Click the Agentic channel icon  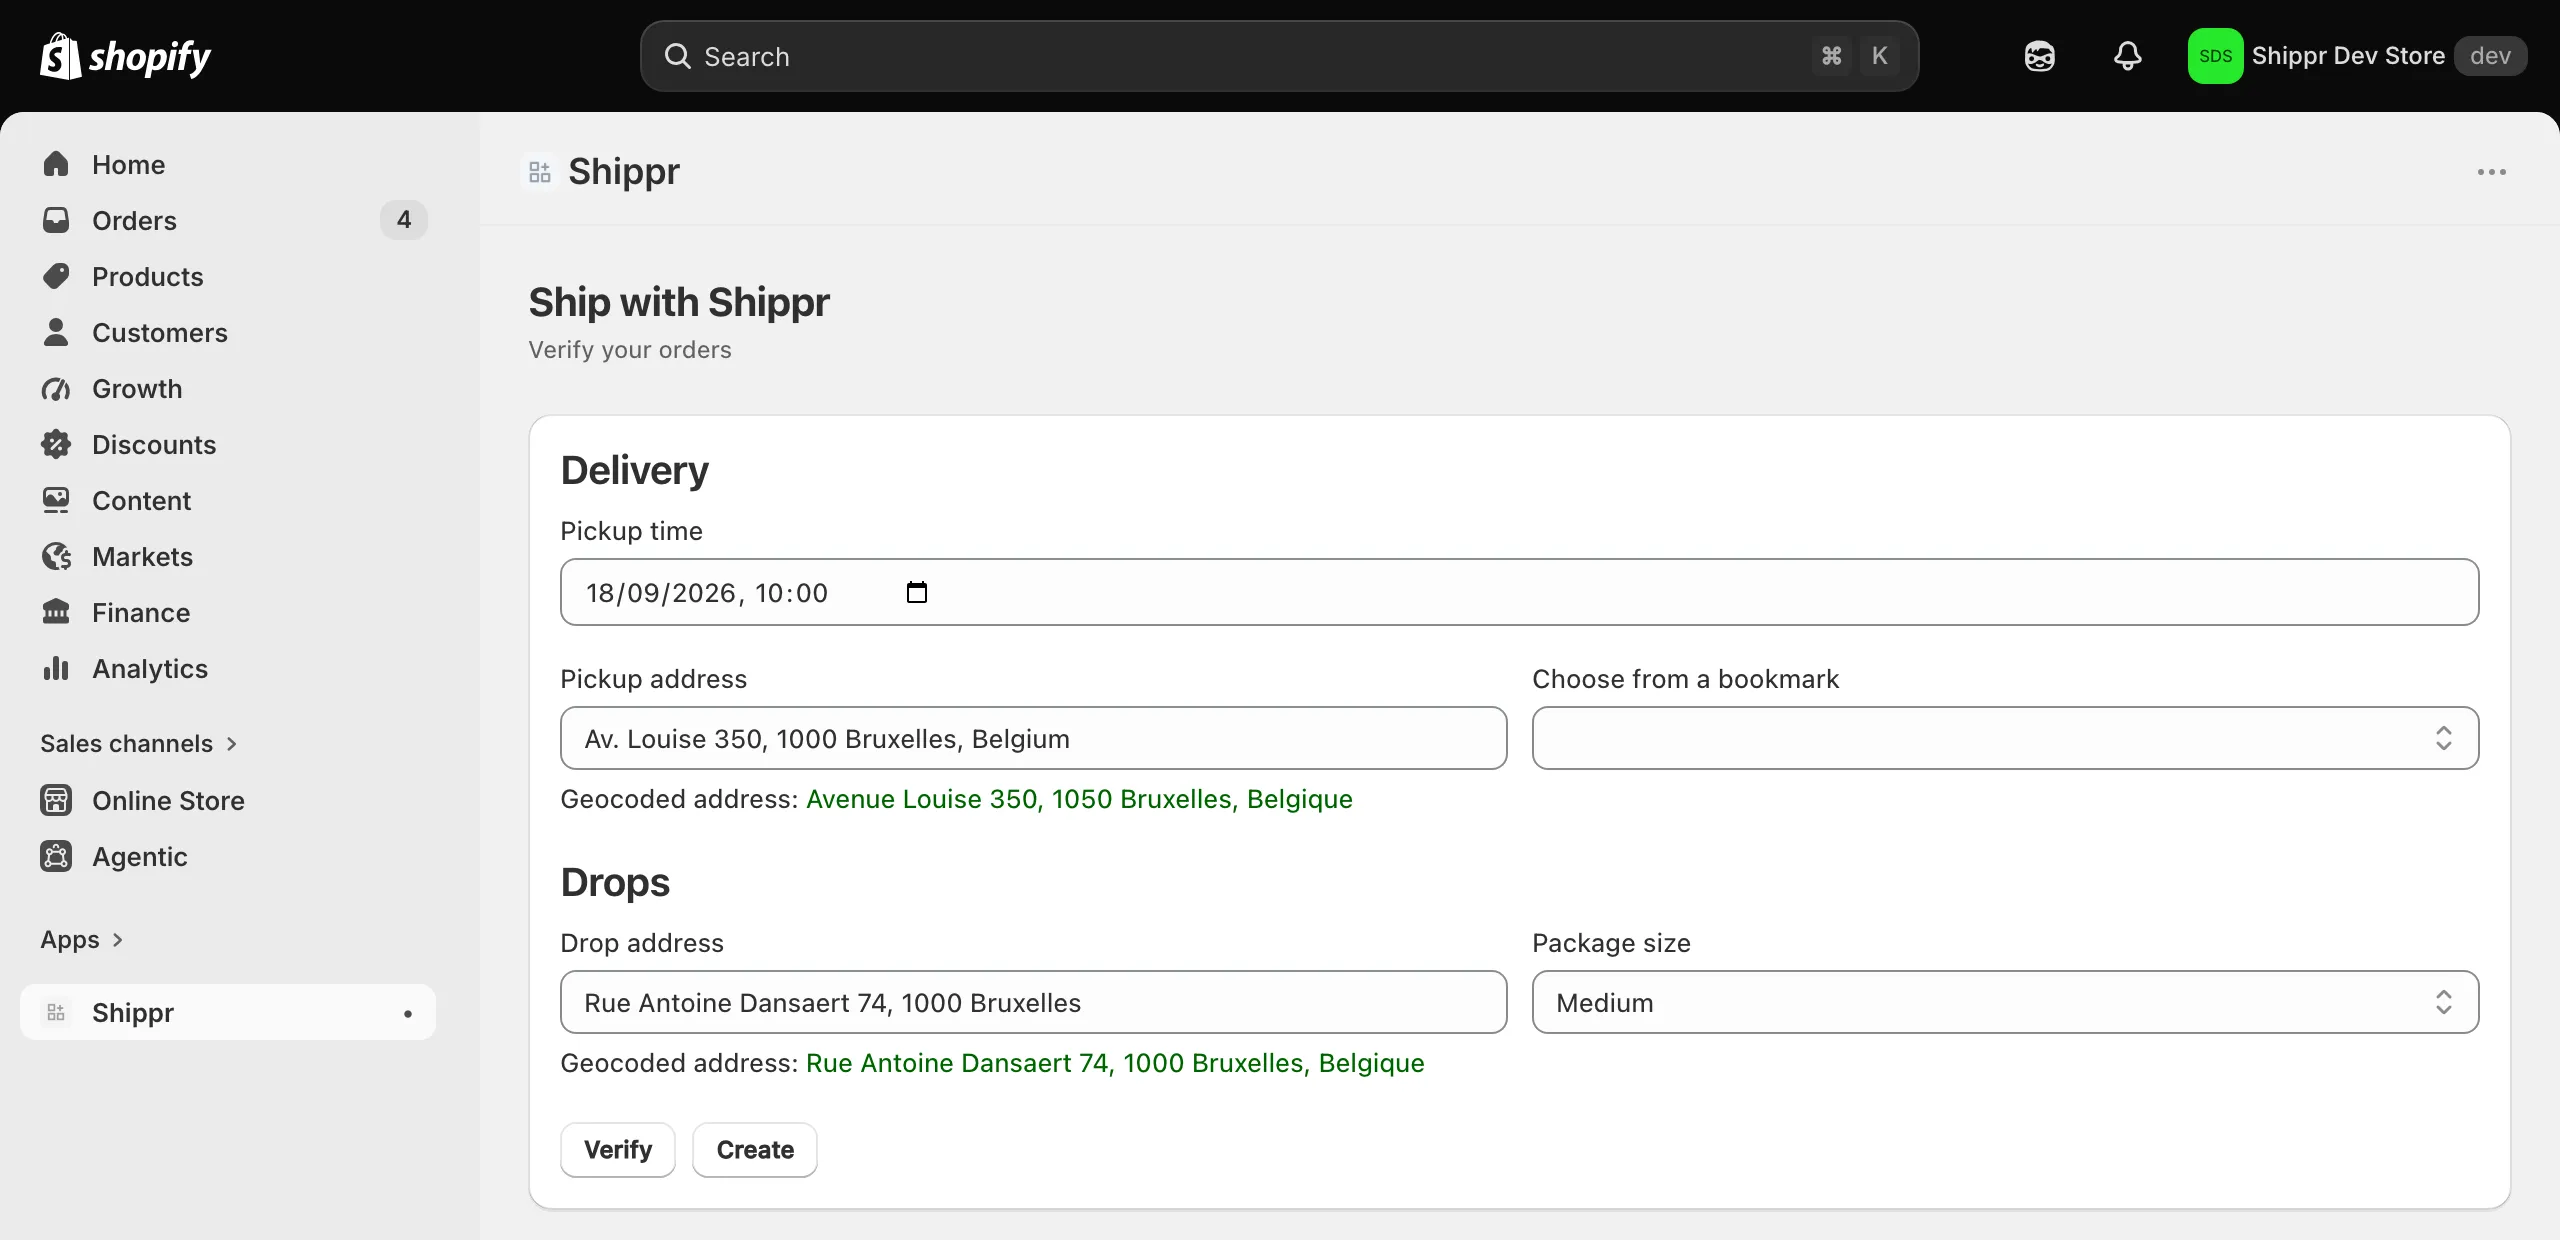tap(56, 856)
